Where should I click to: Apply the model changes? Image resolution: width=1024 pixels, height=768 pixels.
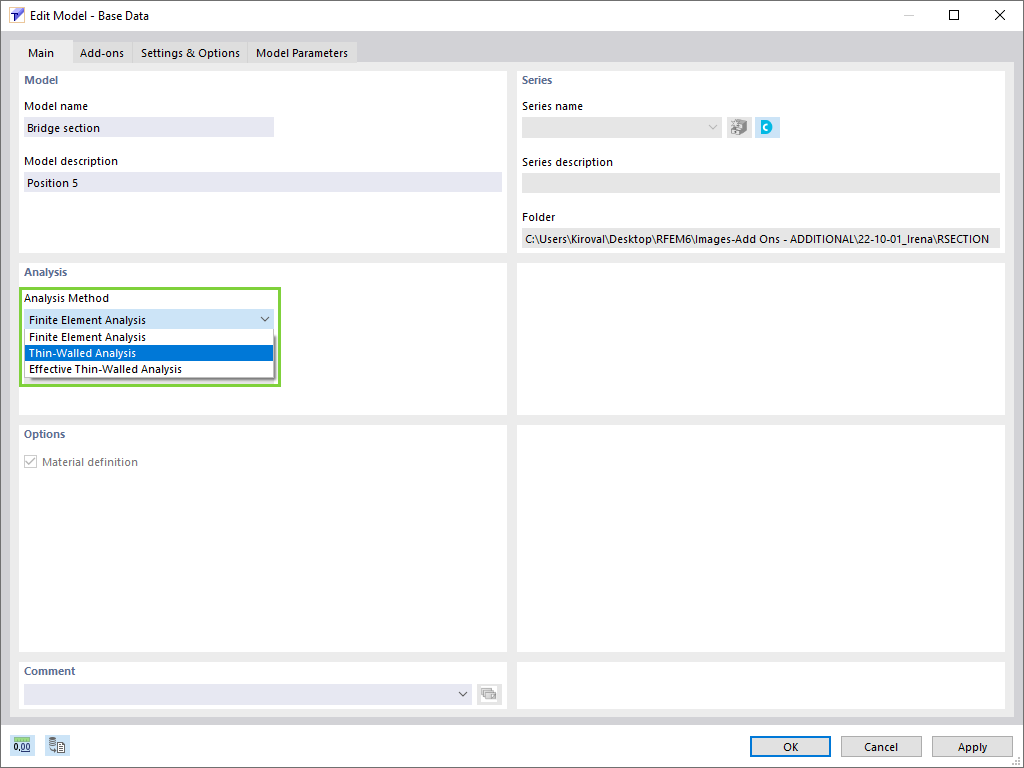(x=971, y=746)
